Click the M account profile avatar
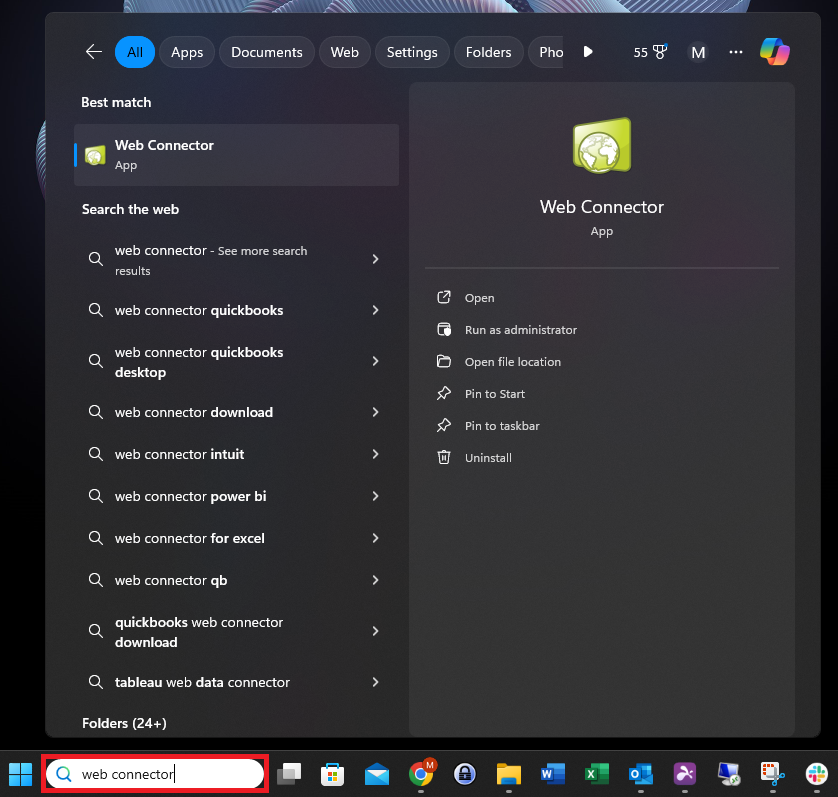838x797 pixels. click(698, 52)
